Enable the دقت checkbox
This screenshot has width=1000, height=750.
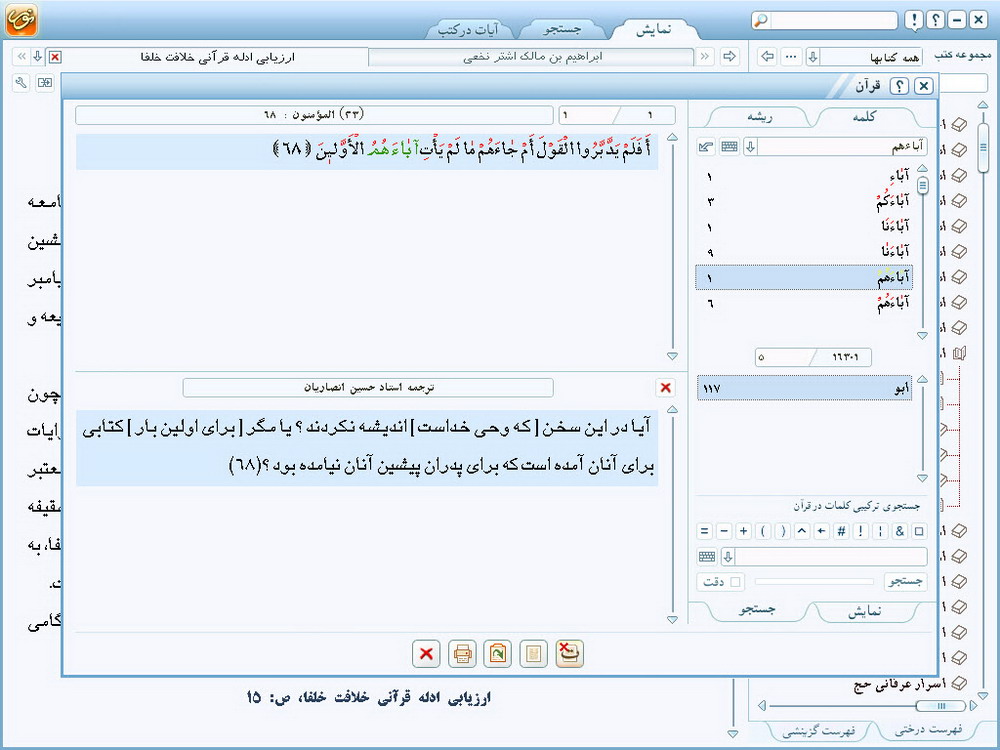pyautogui.click(x=736, y=582)
